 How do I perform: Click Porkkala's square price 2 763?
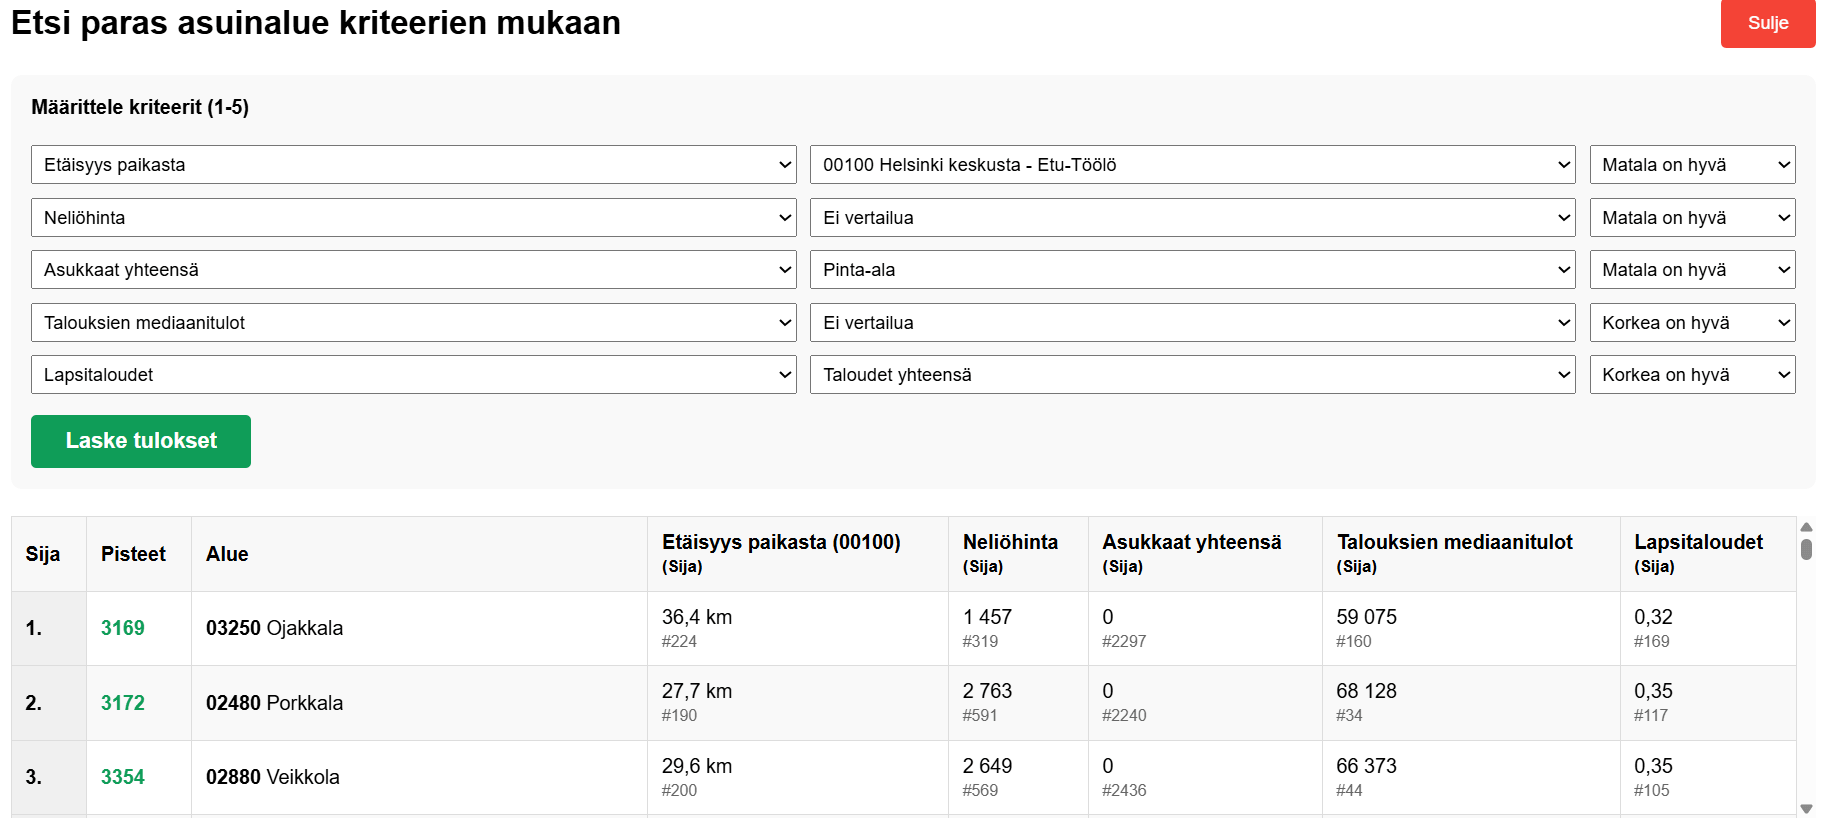[x=987, y=691]
